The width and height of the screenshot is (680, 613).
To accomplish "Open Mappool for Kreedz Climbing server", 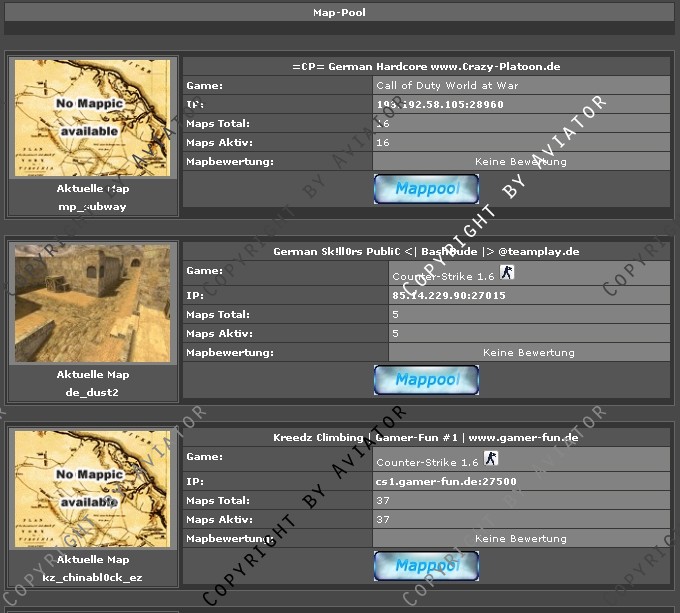I will click(426, 565).
